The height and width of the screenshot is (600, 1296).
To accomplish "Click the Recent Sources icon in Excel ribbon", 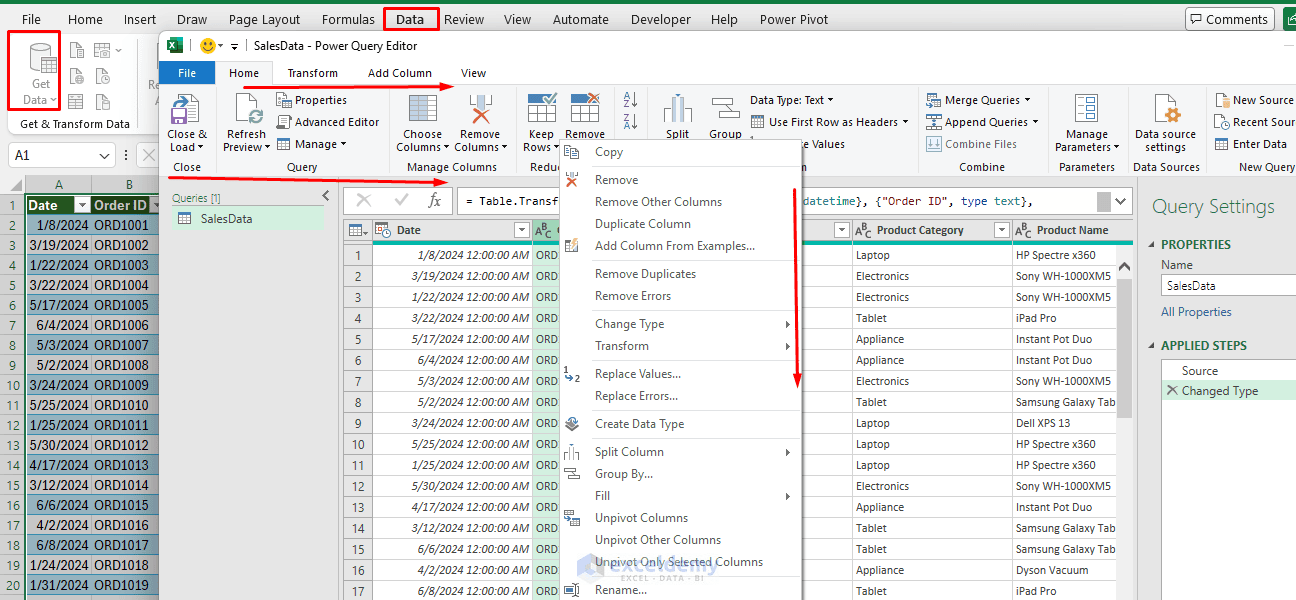I will (103, 76).
